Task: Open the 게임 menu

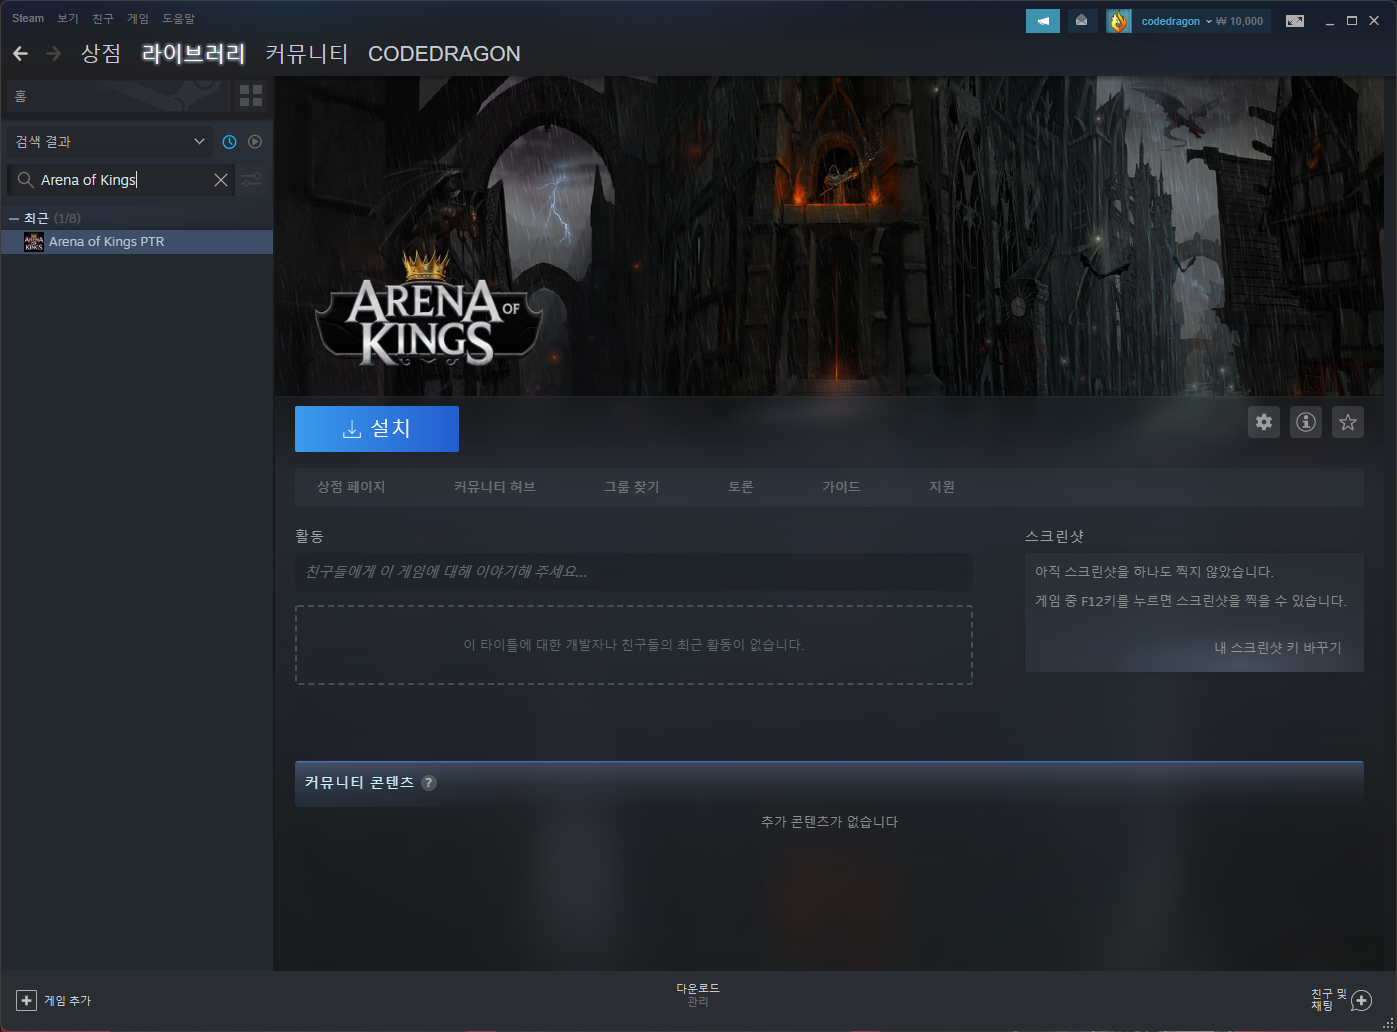Action: [138, 18]
